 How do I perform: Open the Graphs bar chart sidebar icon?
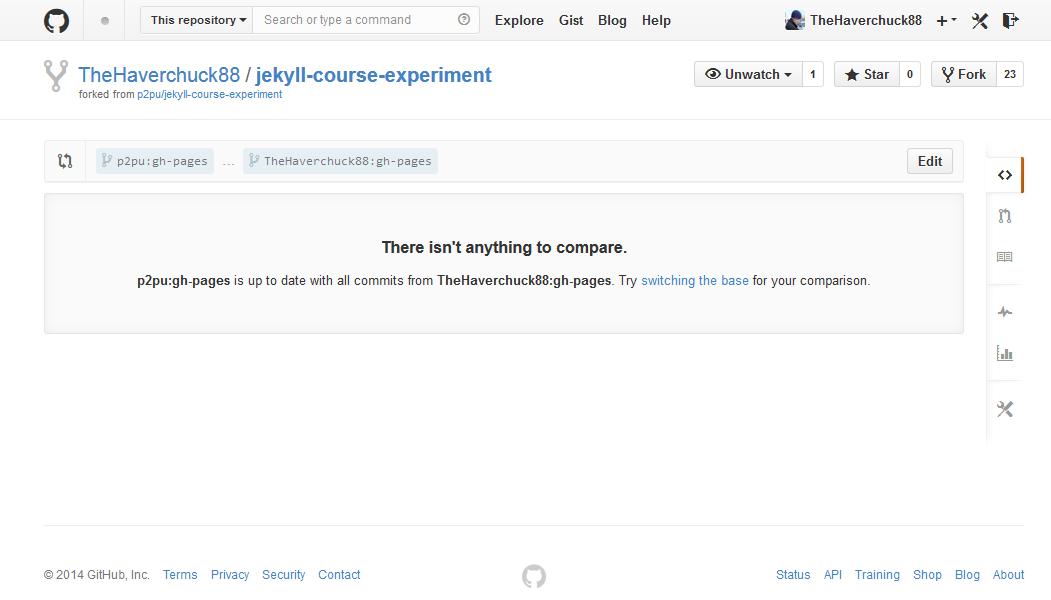1004,353
